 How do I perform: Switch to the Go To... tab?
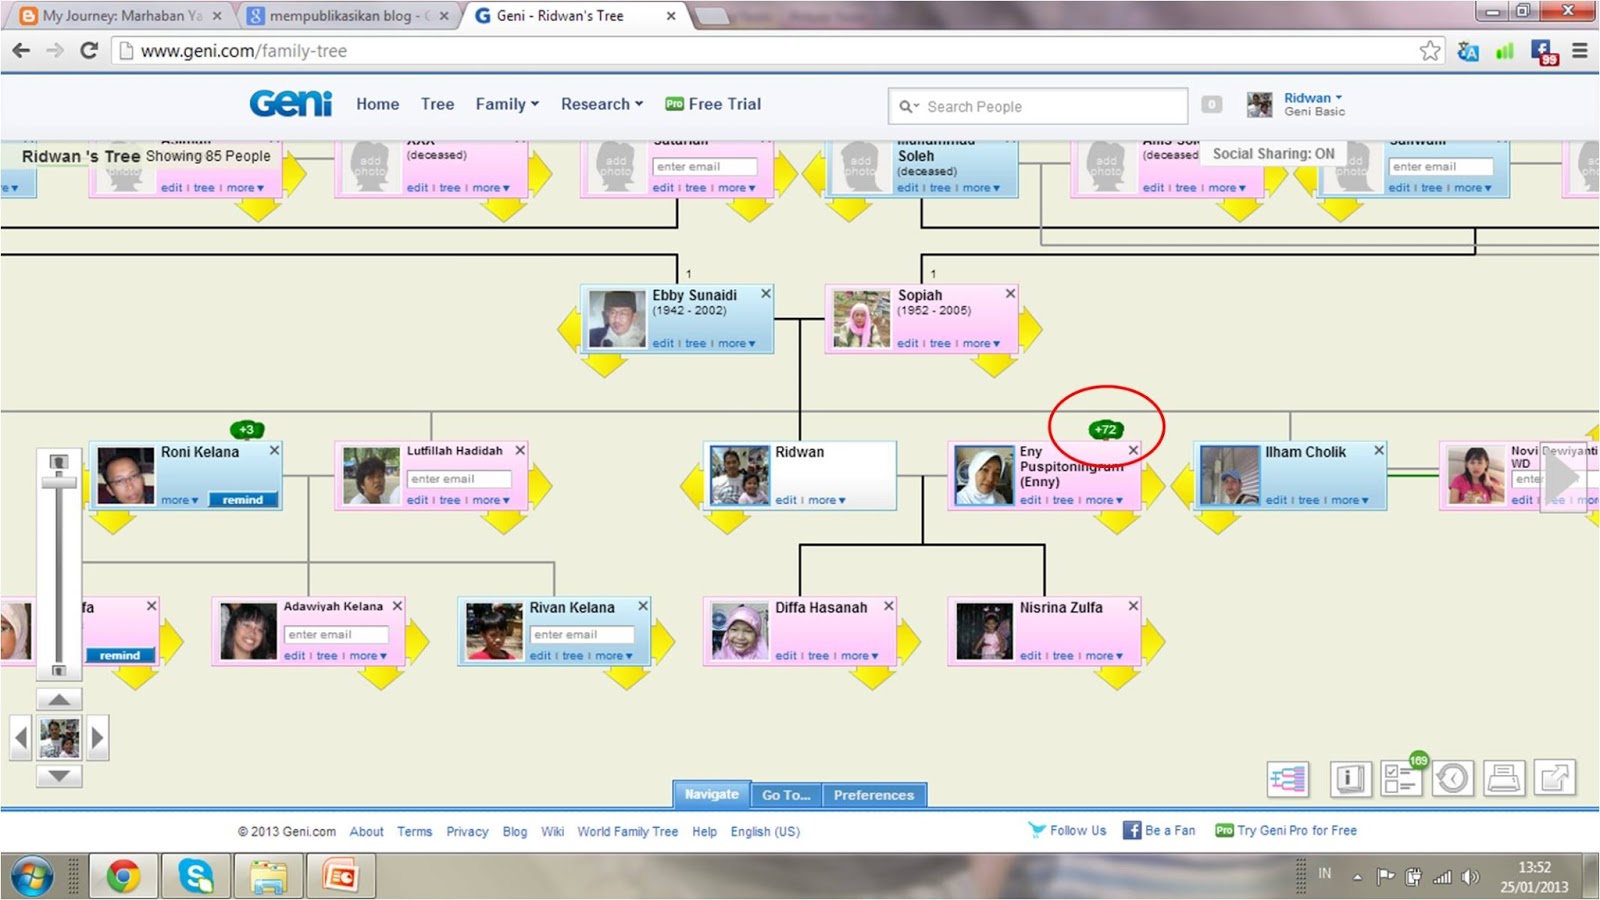pos(786,795)
